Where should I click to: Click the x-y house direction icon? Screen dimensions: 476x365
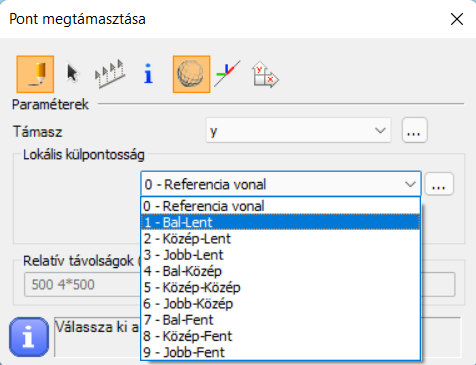[265, 75]
